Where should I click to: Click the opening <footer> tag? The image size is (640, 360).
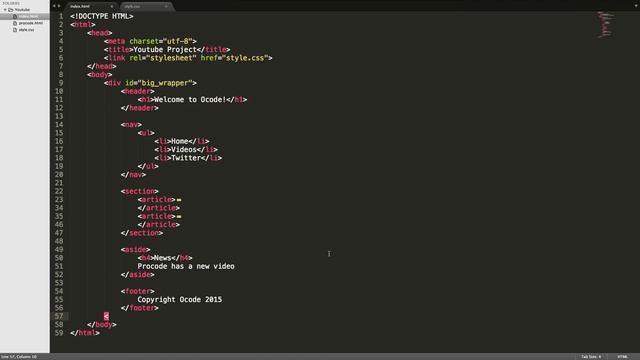[138, 291]
